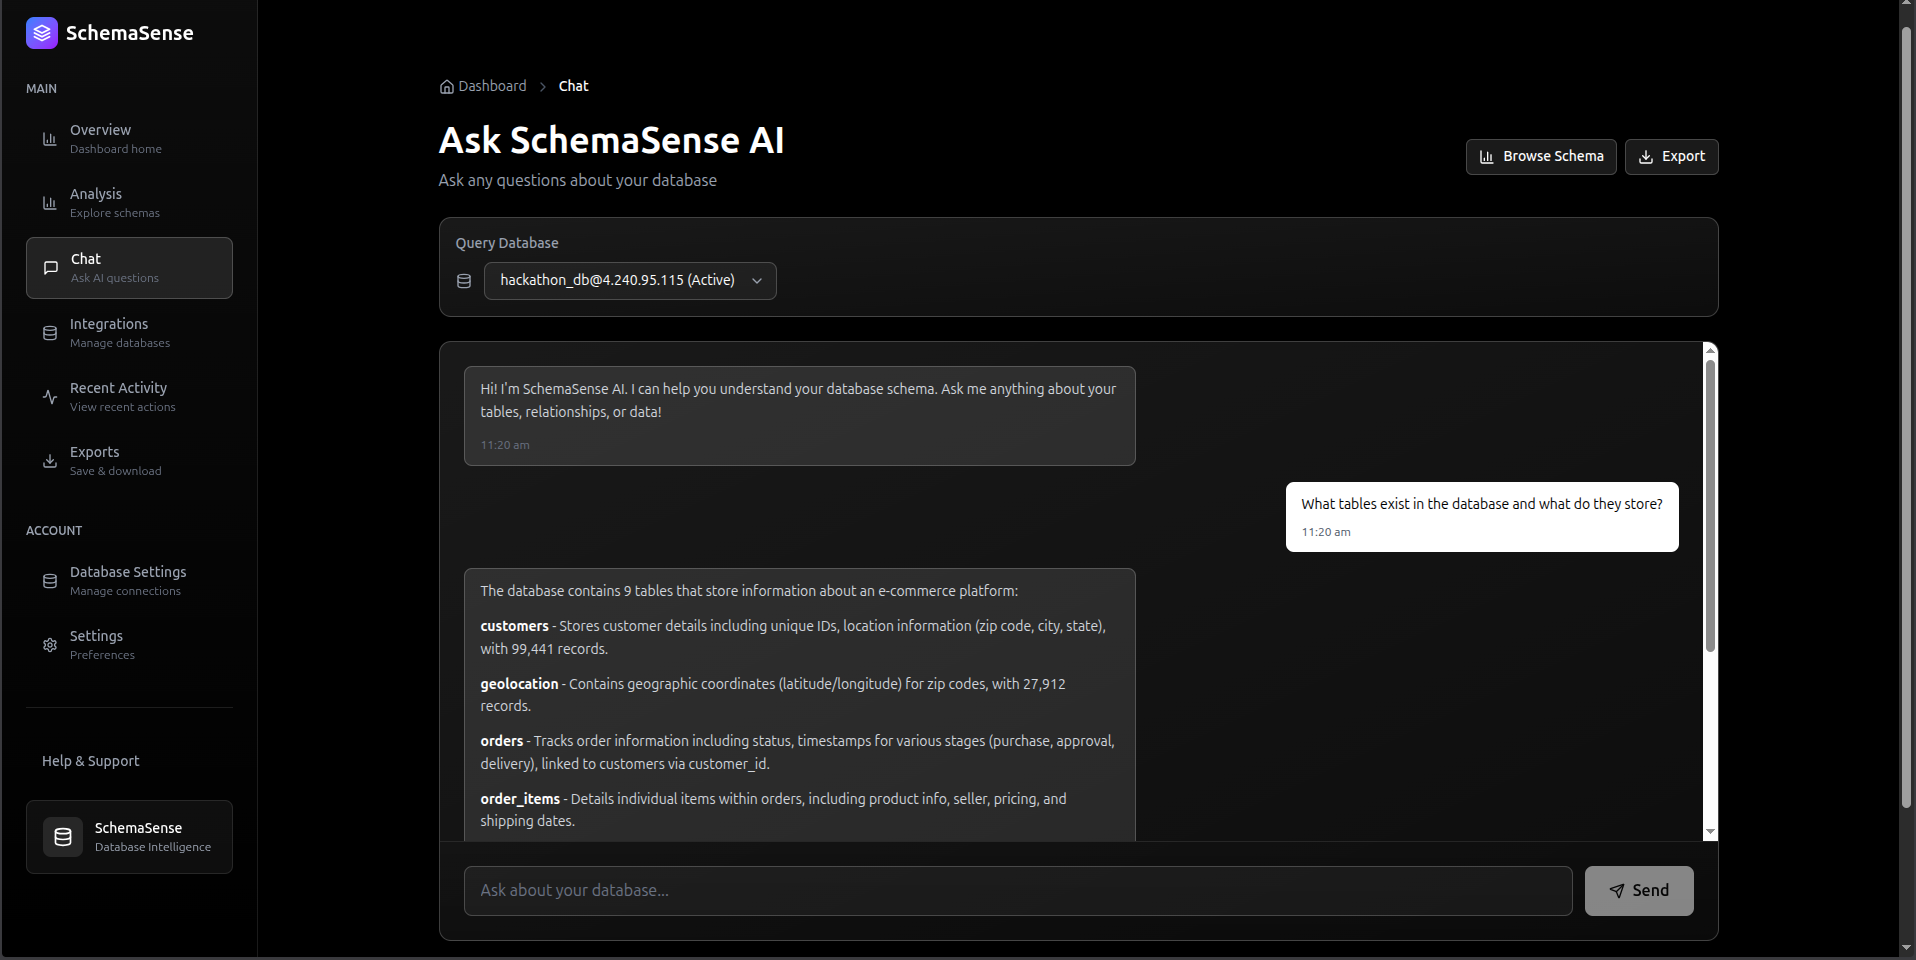The width and height of the screenshot is (1916, 960).
Task: Click the SchemaSense logo icon
Action: (41, 33)
